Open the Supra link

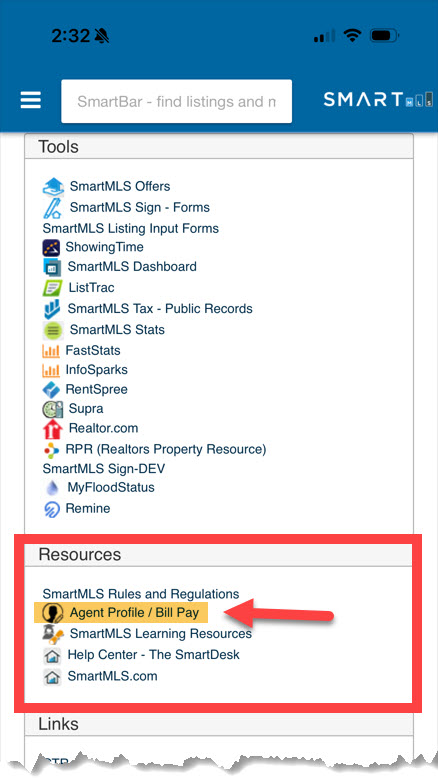(x=86, y=409)
